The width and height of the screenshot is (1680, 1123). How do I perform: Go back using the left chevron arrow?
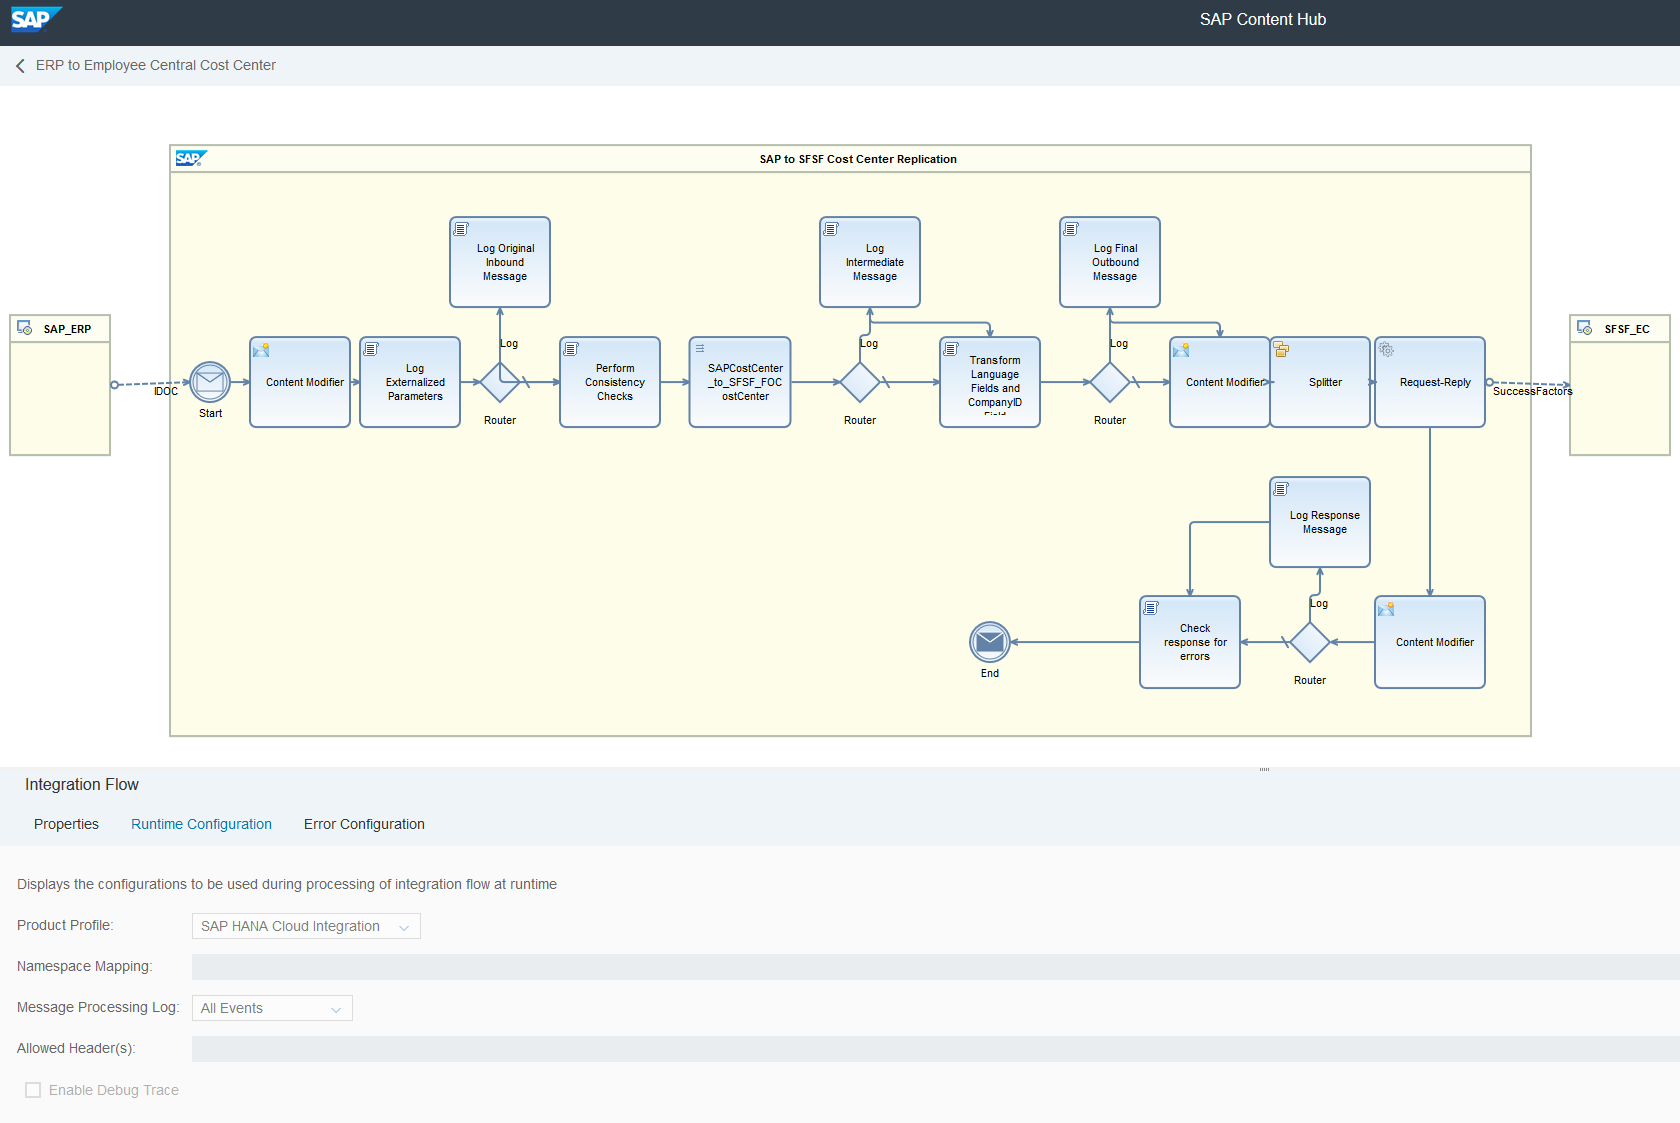point(20,66)
